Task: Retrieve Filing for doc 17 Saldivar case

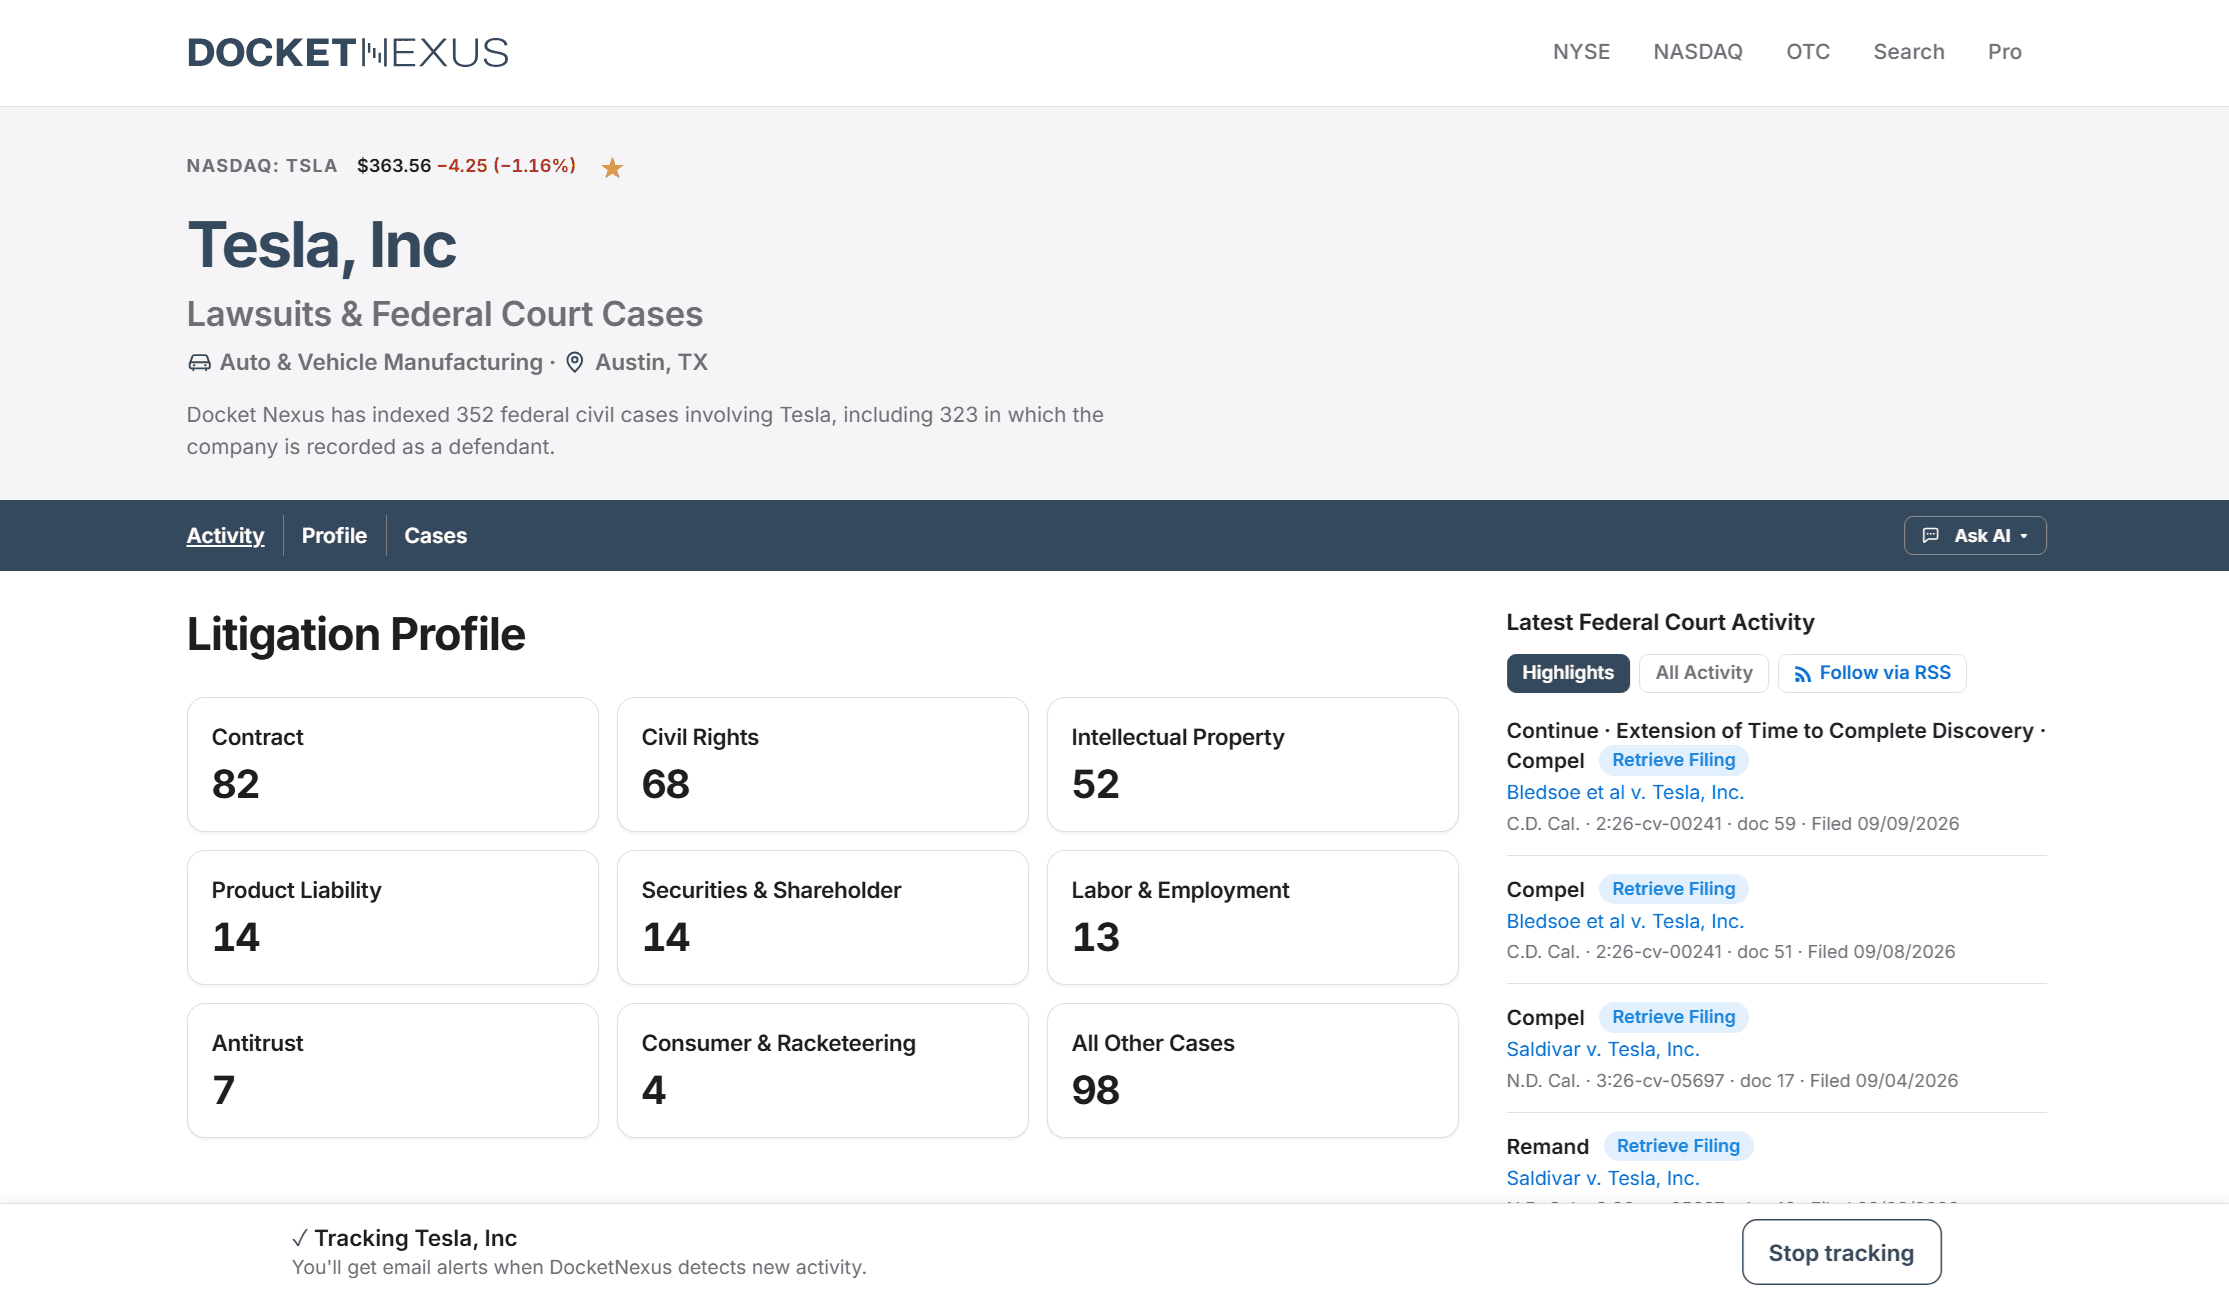Action: [x=1674, y=1017]
